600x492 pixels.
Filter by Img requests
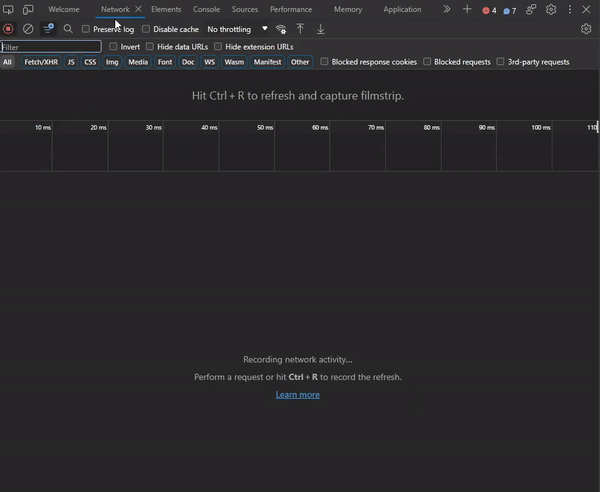click(x=112, y=62)
